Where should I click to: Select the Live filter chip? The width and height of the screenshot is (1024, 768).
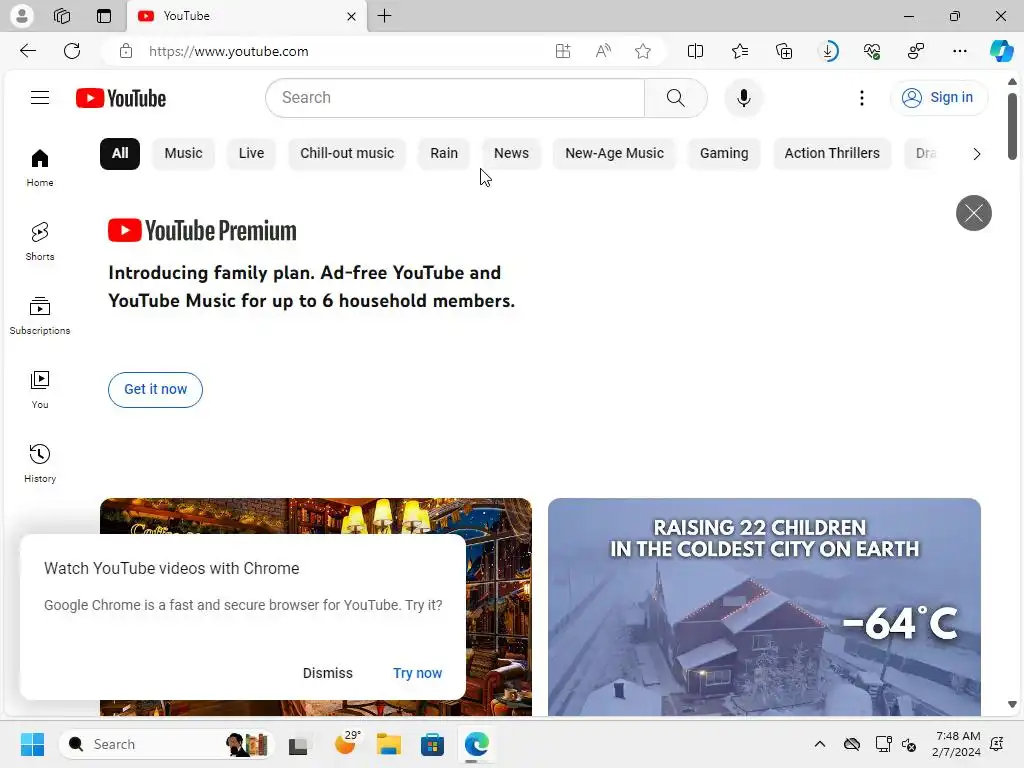tap(251, 153)
